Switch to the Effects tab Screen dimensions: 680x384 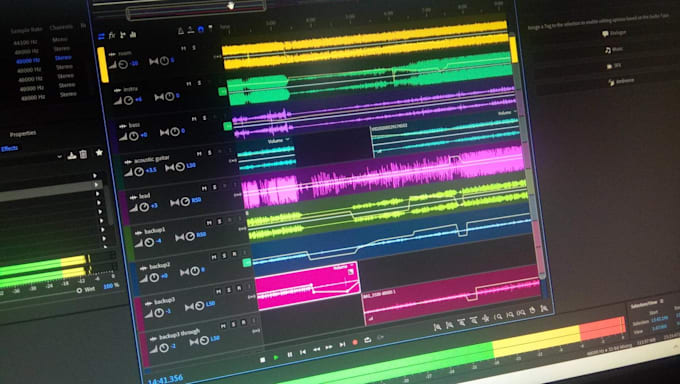9,149
